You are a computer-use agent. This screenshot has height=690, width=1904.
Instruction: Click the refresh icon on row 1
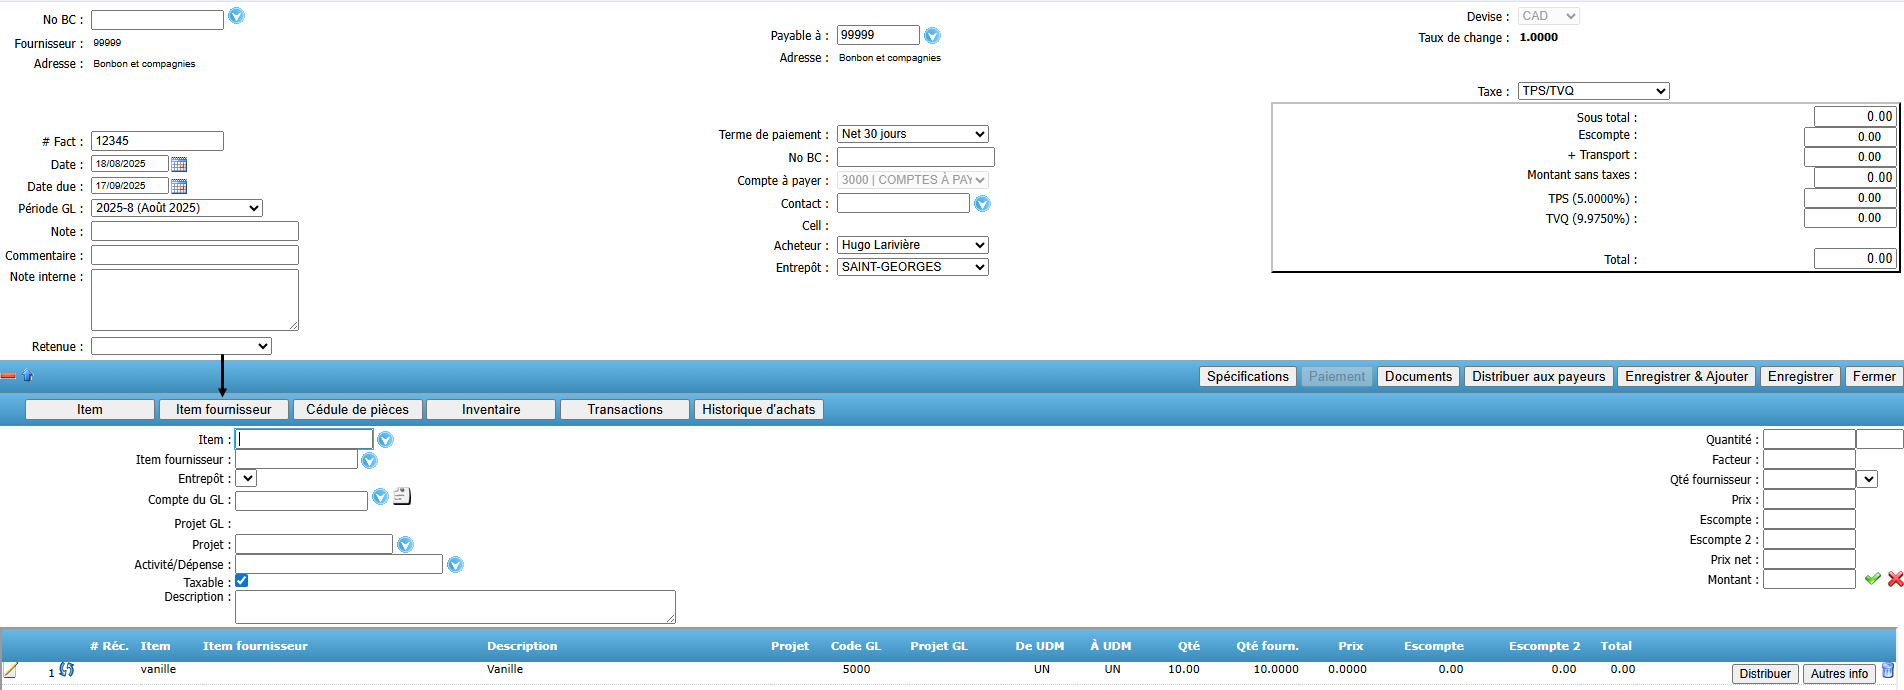click(x=67, y=669)
